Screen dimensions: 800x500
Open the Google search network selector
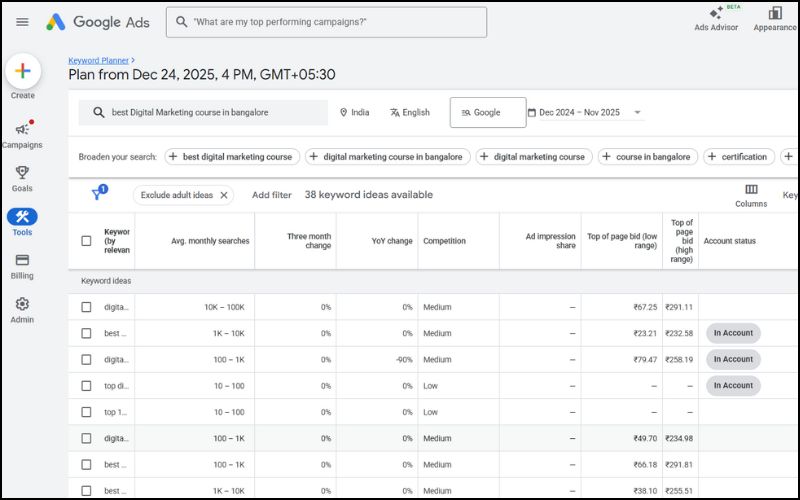pyautogui.click(x=488, y=112)
